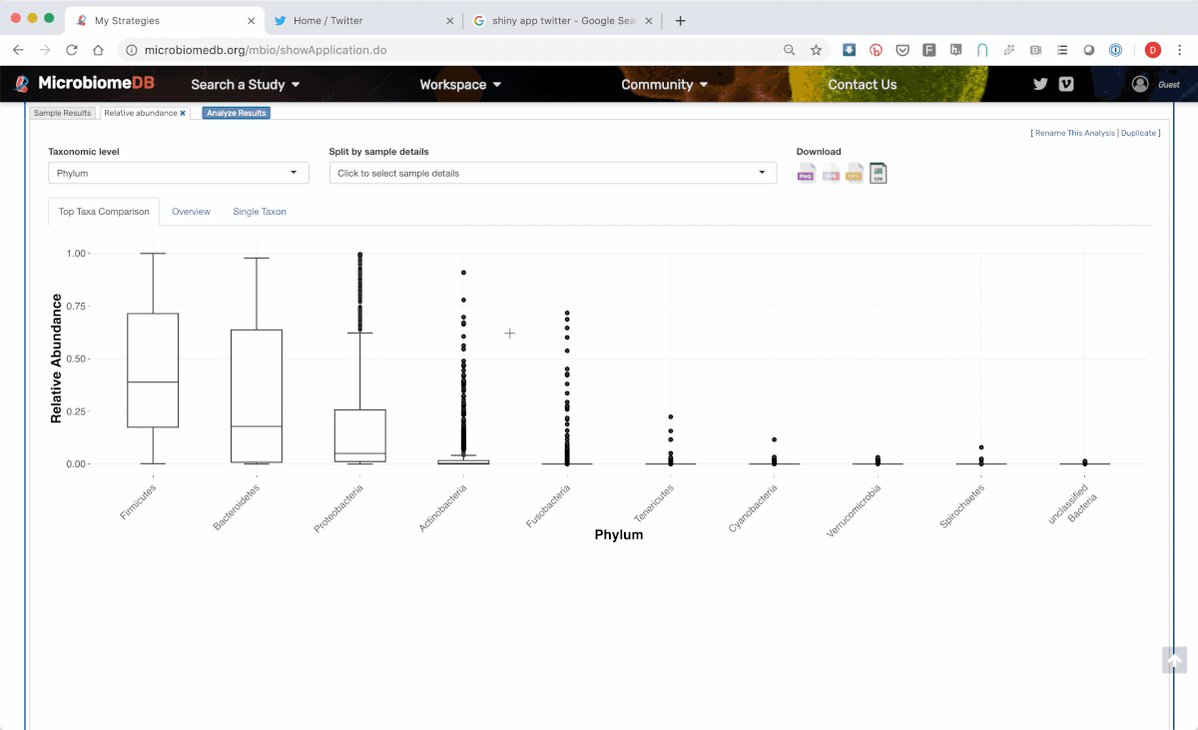
Task: Click the Fusobacteria axis label
Action: (548, 506)
